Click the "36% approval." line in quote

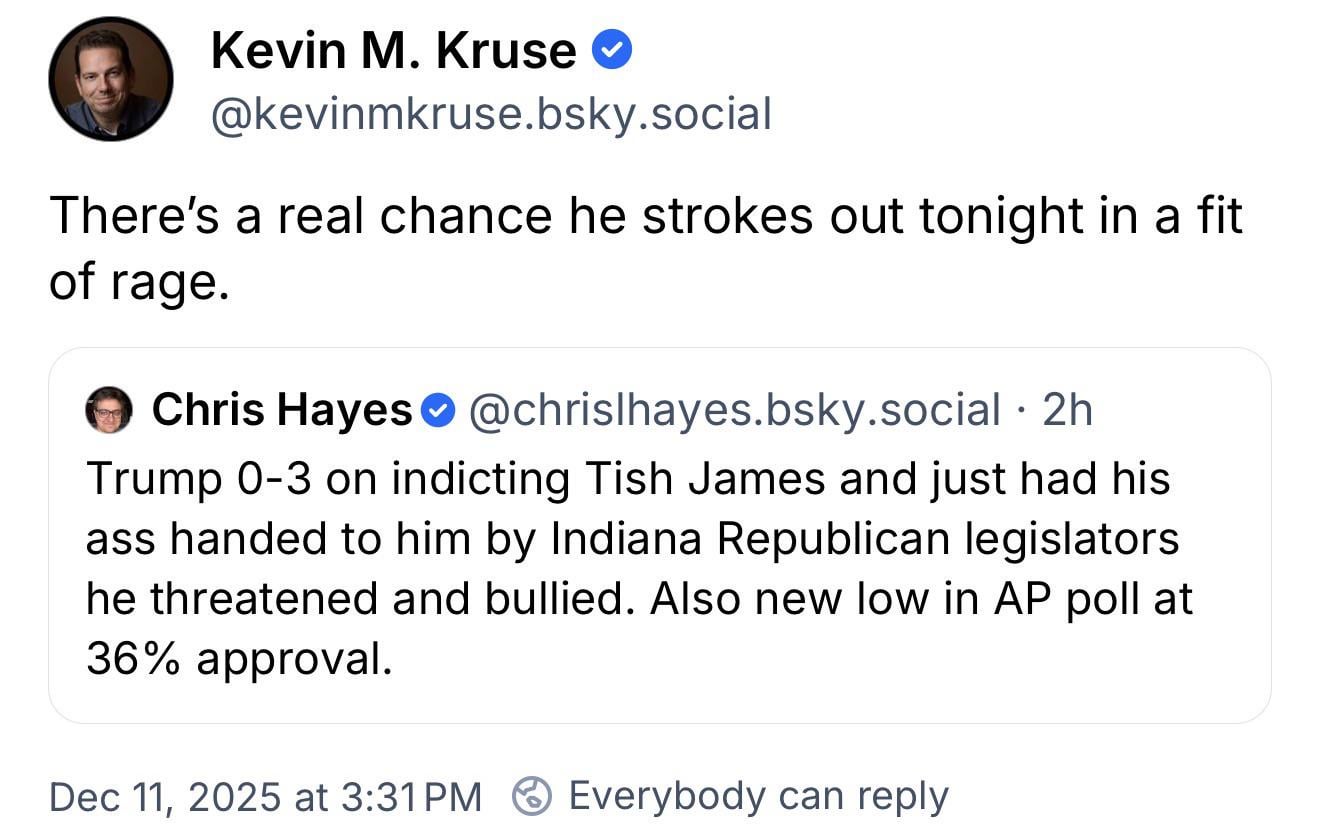[238, 659]
